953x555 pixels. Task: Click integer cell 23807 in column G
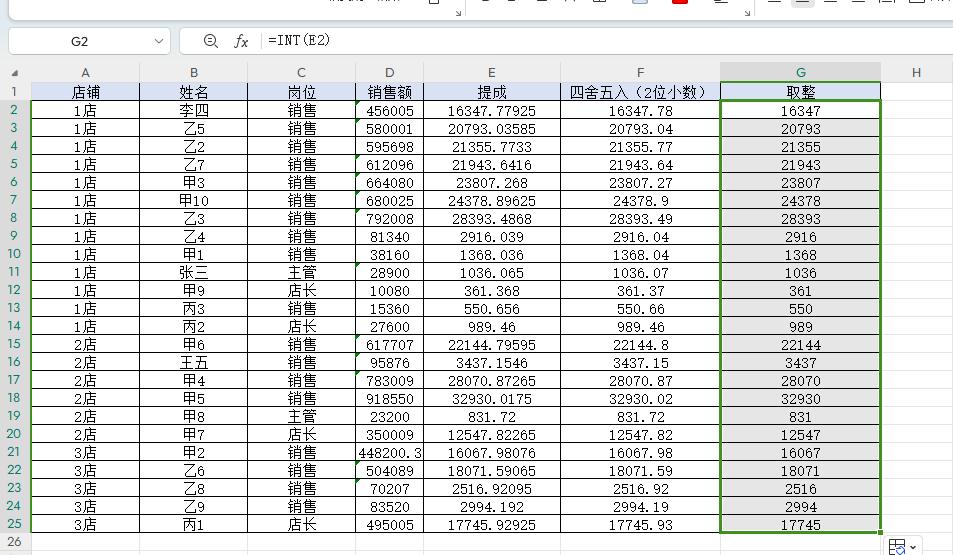[800, 182]
